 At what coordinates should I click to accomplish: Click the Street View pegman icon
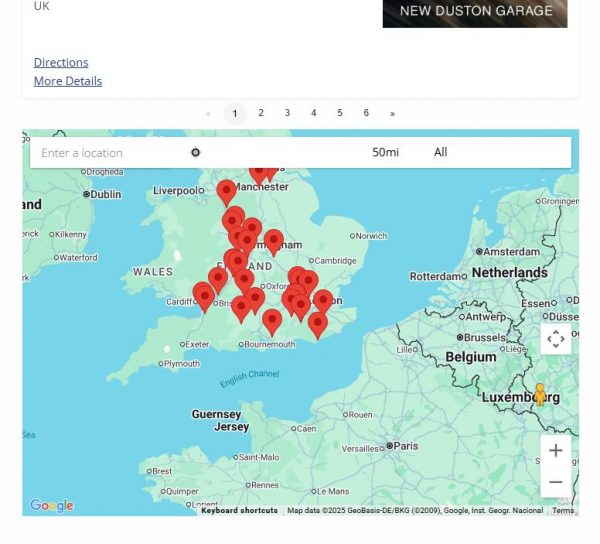point(540,393)
